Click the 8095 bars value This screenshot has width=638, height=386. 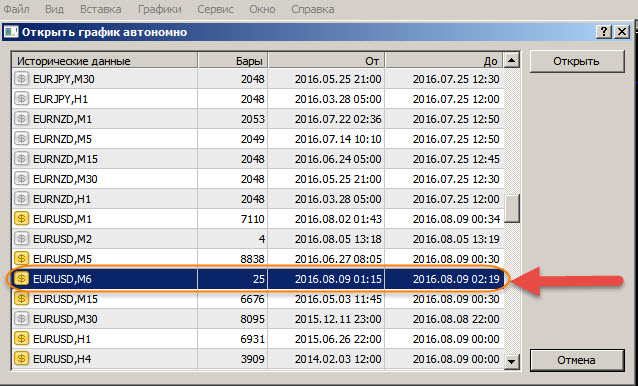[x=252, y=319]
